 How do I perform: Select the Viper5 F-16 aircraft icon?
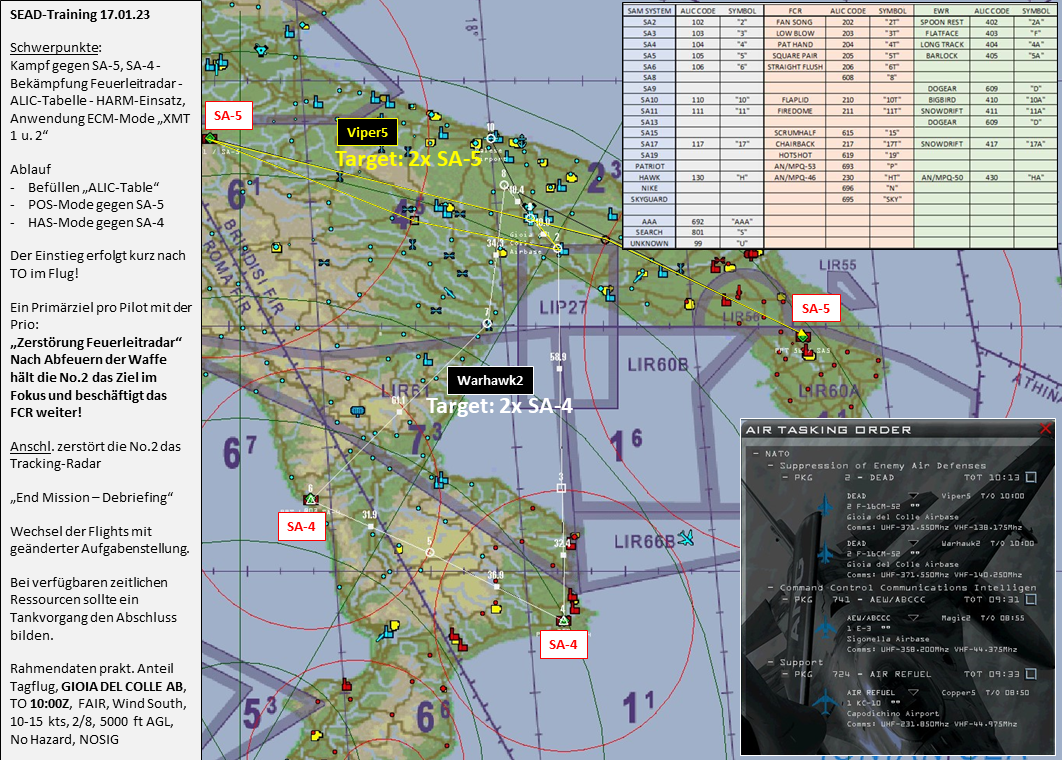[x=825, y=506]
